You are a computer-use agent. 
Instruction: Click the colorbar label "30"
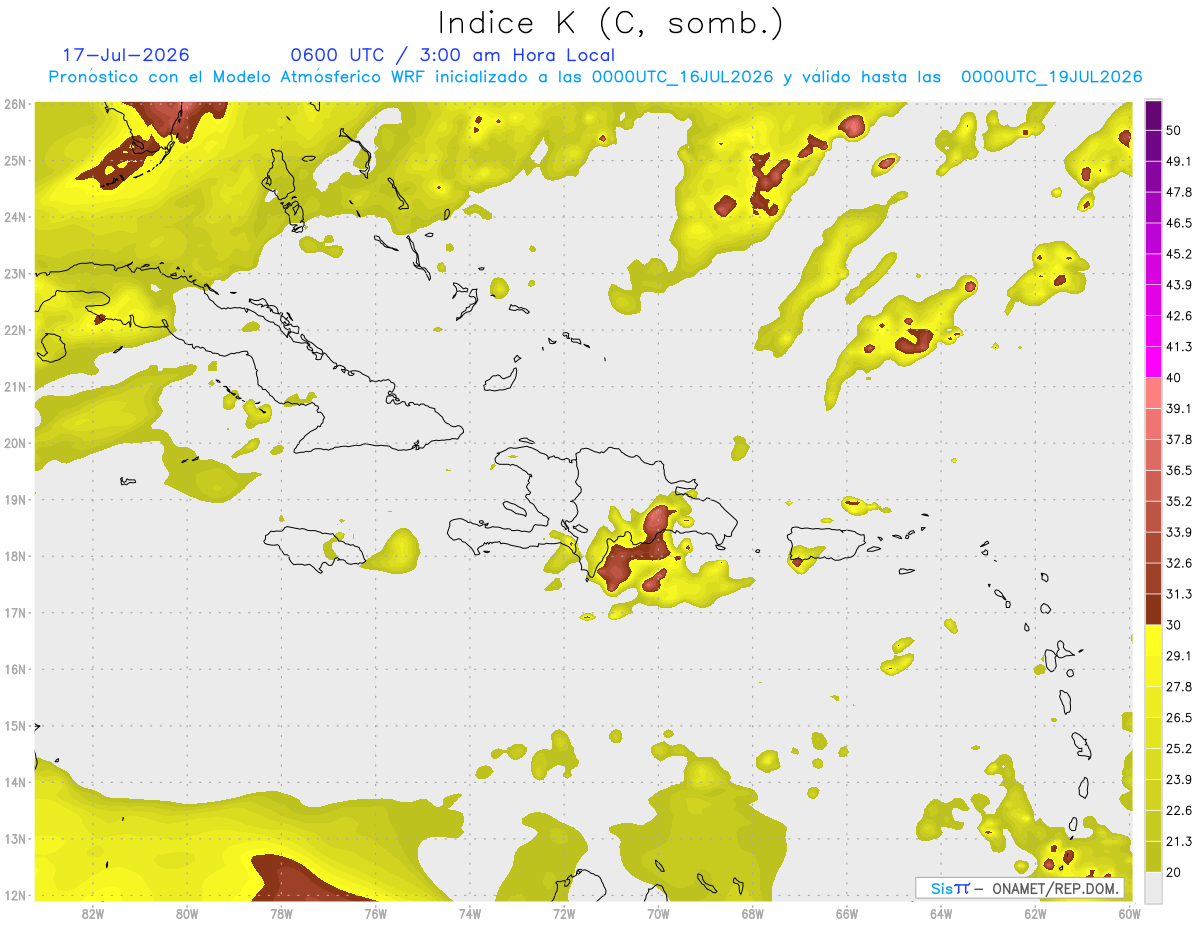point(1174,625)
